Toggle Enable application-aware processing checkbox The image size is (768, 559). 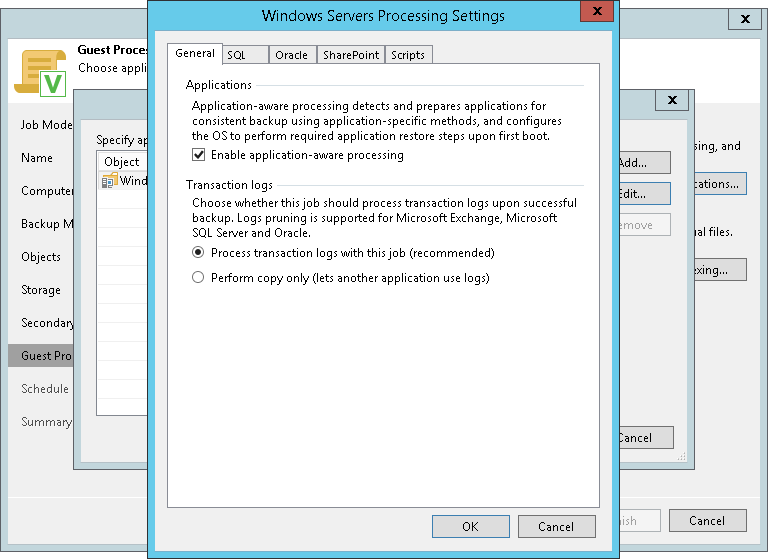click(x=198, y=155)
